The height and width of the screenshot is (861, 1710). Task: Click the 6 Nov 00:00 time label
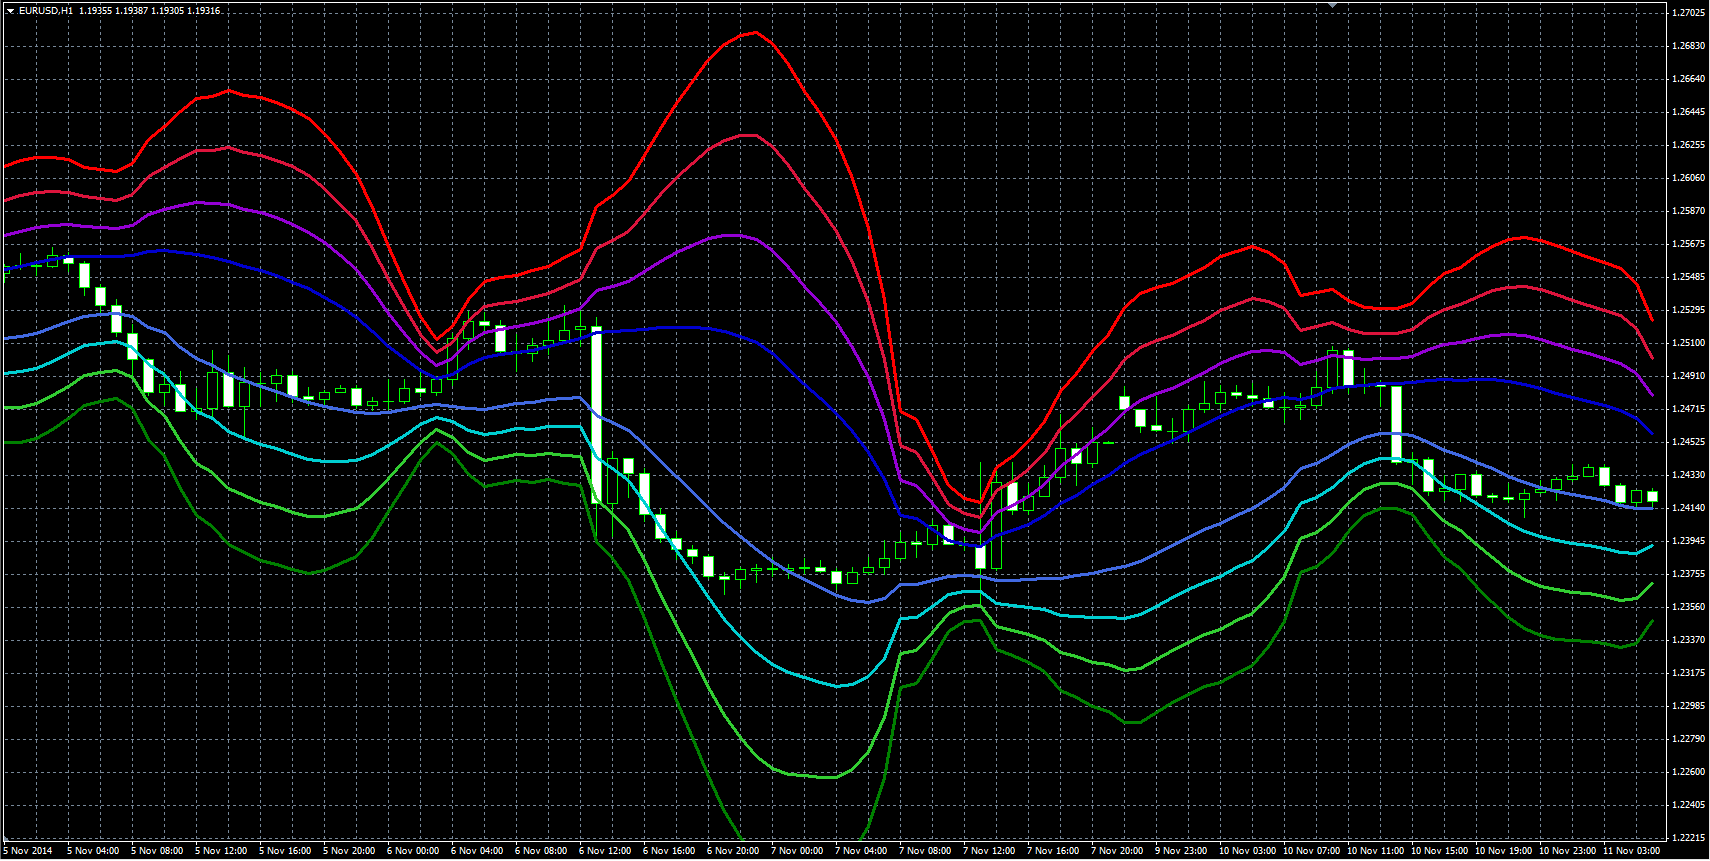413,851
